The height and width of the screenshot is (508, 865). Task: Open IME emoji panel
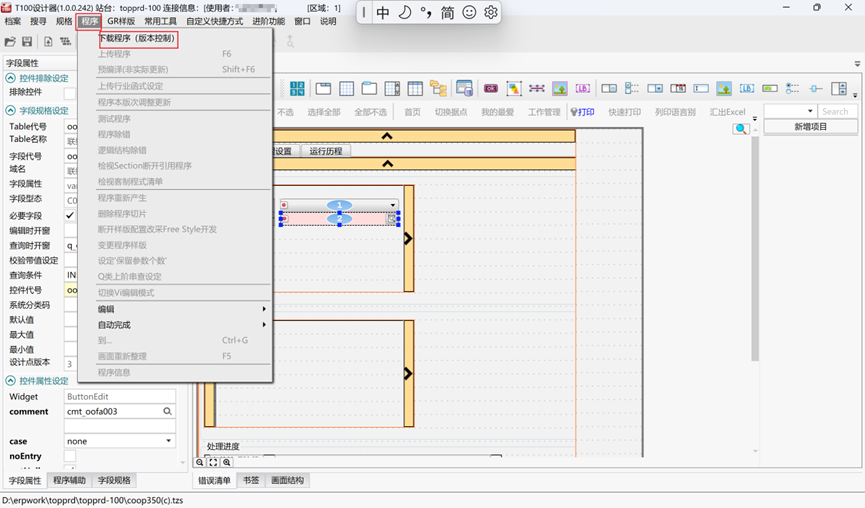tap(469, 12)
